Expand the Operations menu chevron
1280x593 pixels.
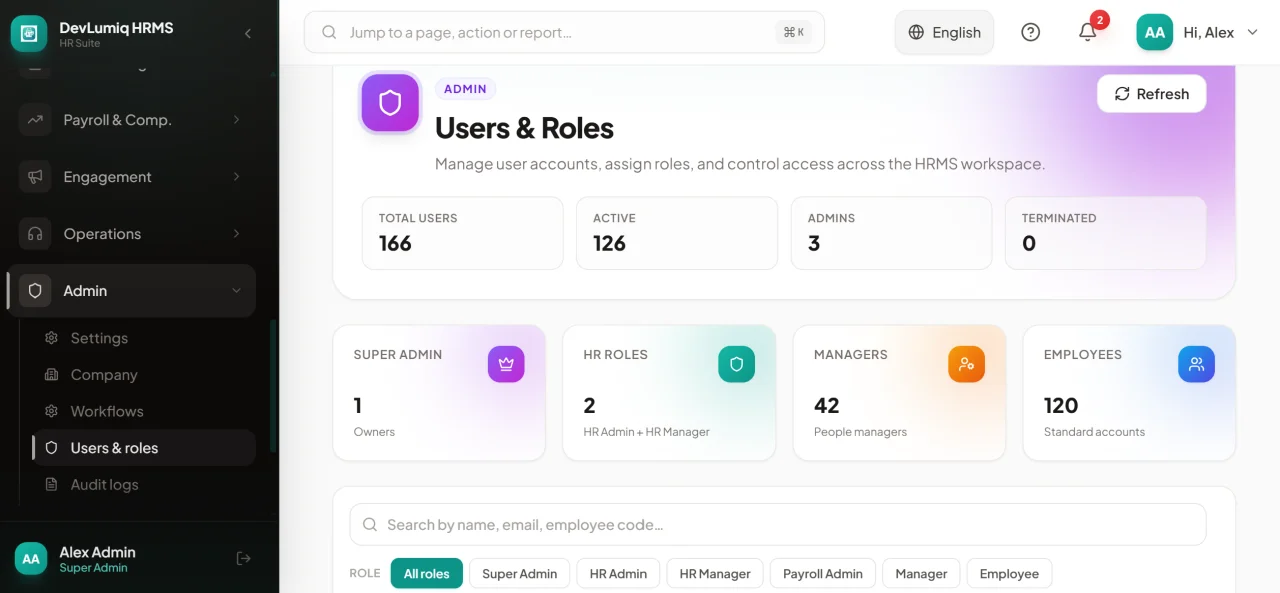click(x=237, y=234)
